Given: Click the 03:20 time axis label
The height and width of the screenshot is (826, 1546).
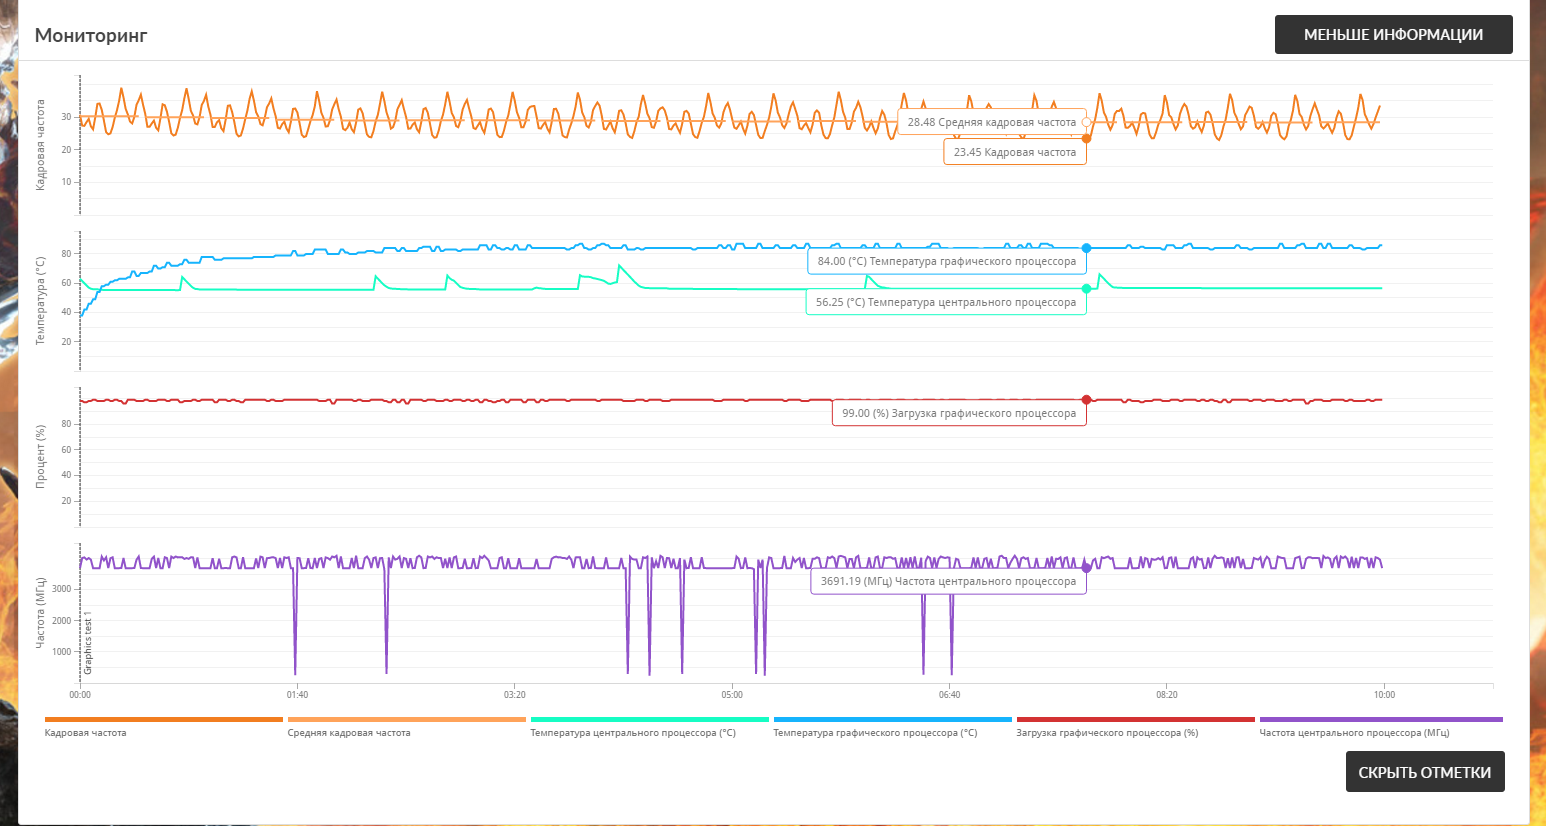Looking at the screenshot, I should pos(515,695).
